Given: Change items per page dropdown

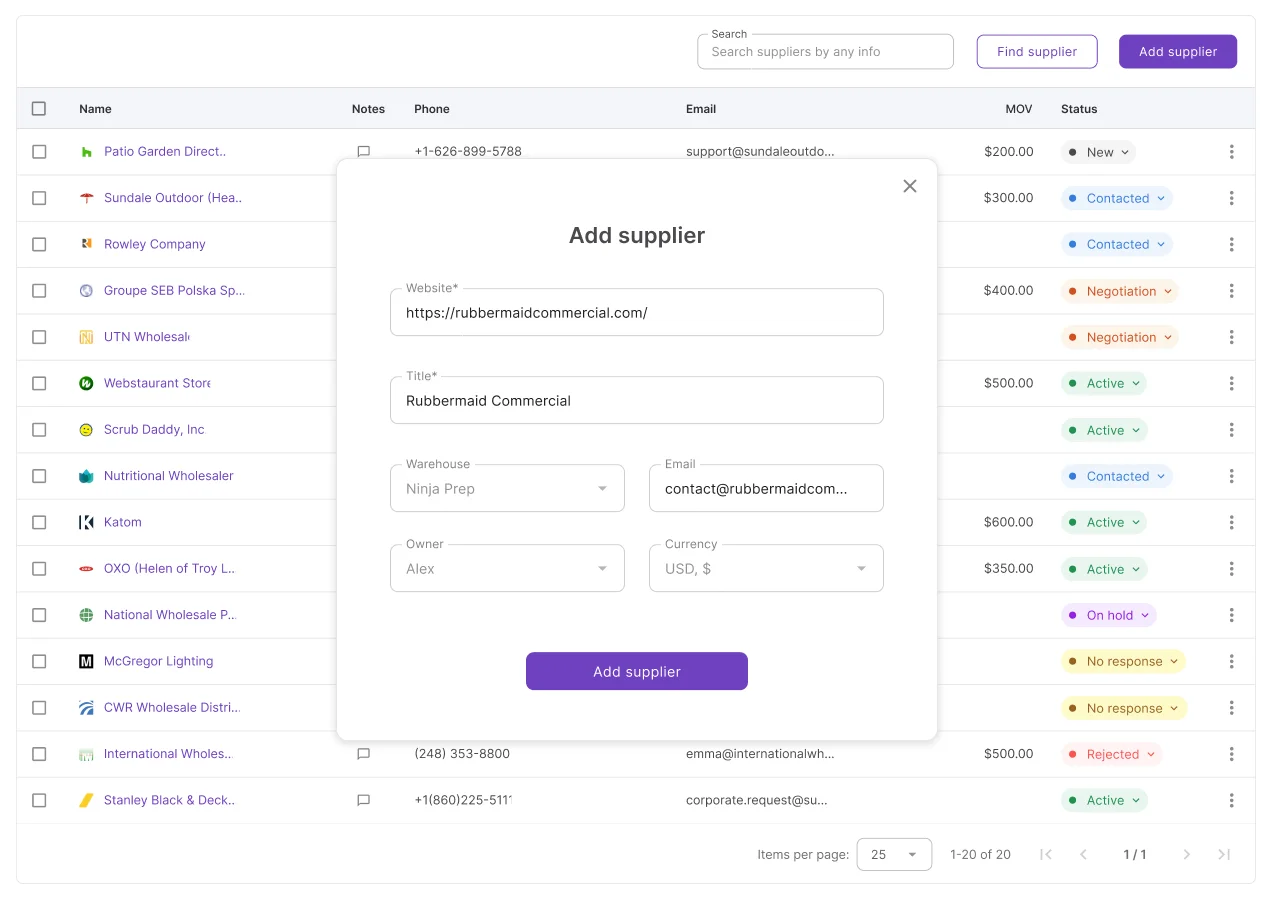Looking at the screenshot, I should pyautogui.click(x=894, y=854).
